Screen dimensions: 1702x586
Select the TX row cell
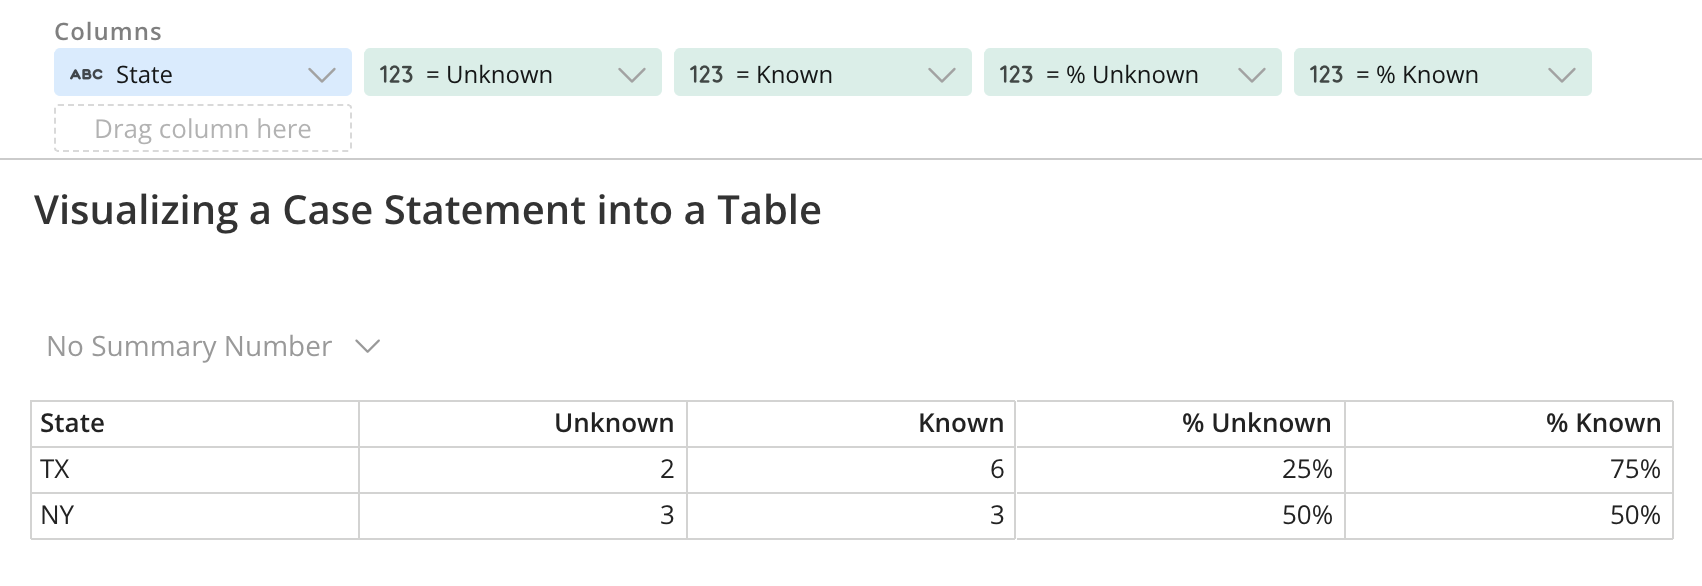(55, 469)
